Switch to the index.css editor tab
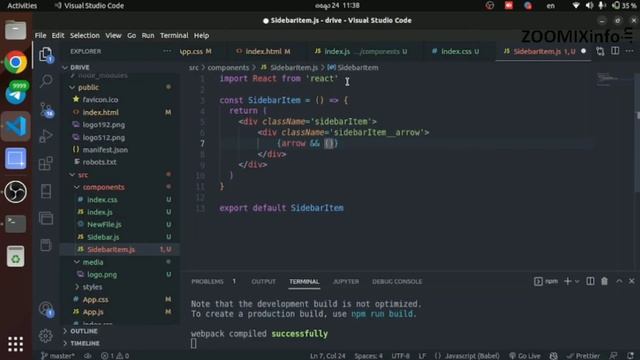640x360 pixels. 456,51
